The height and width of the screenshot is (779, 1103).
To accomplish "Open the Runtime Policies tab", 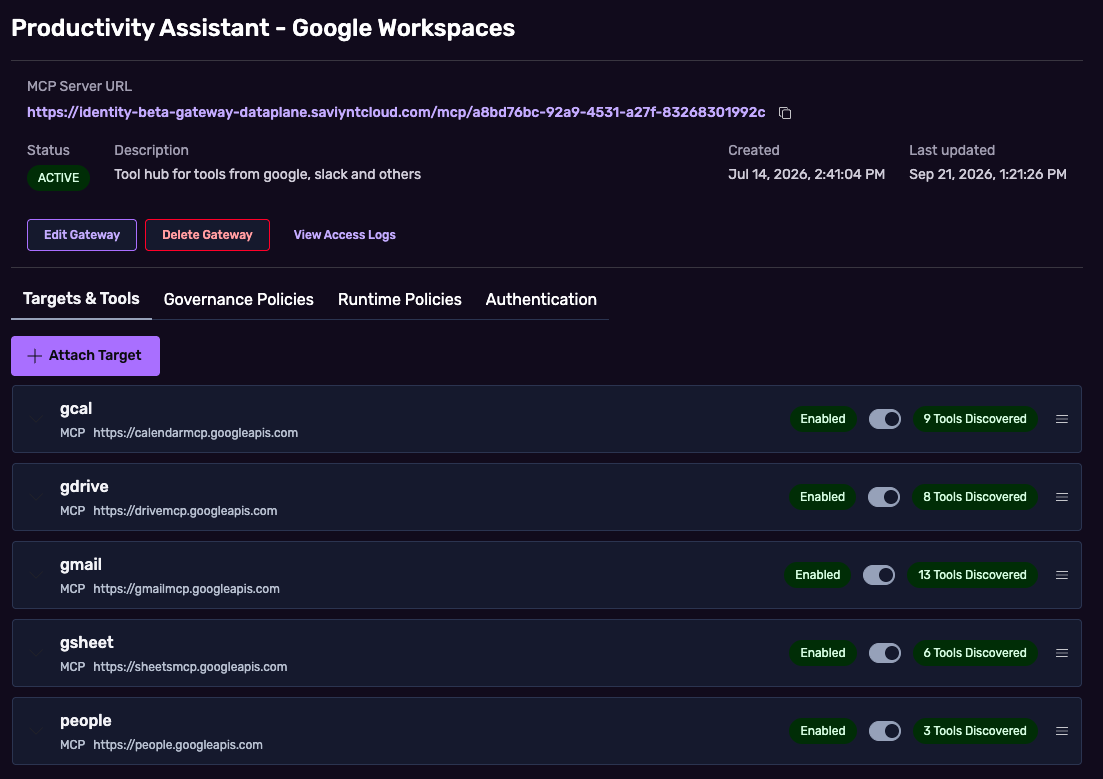I will coord(400,300).
